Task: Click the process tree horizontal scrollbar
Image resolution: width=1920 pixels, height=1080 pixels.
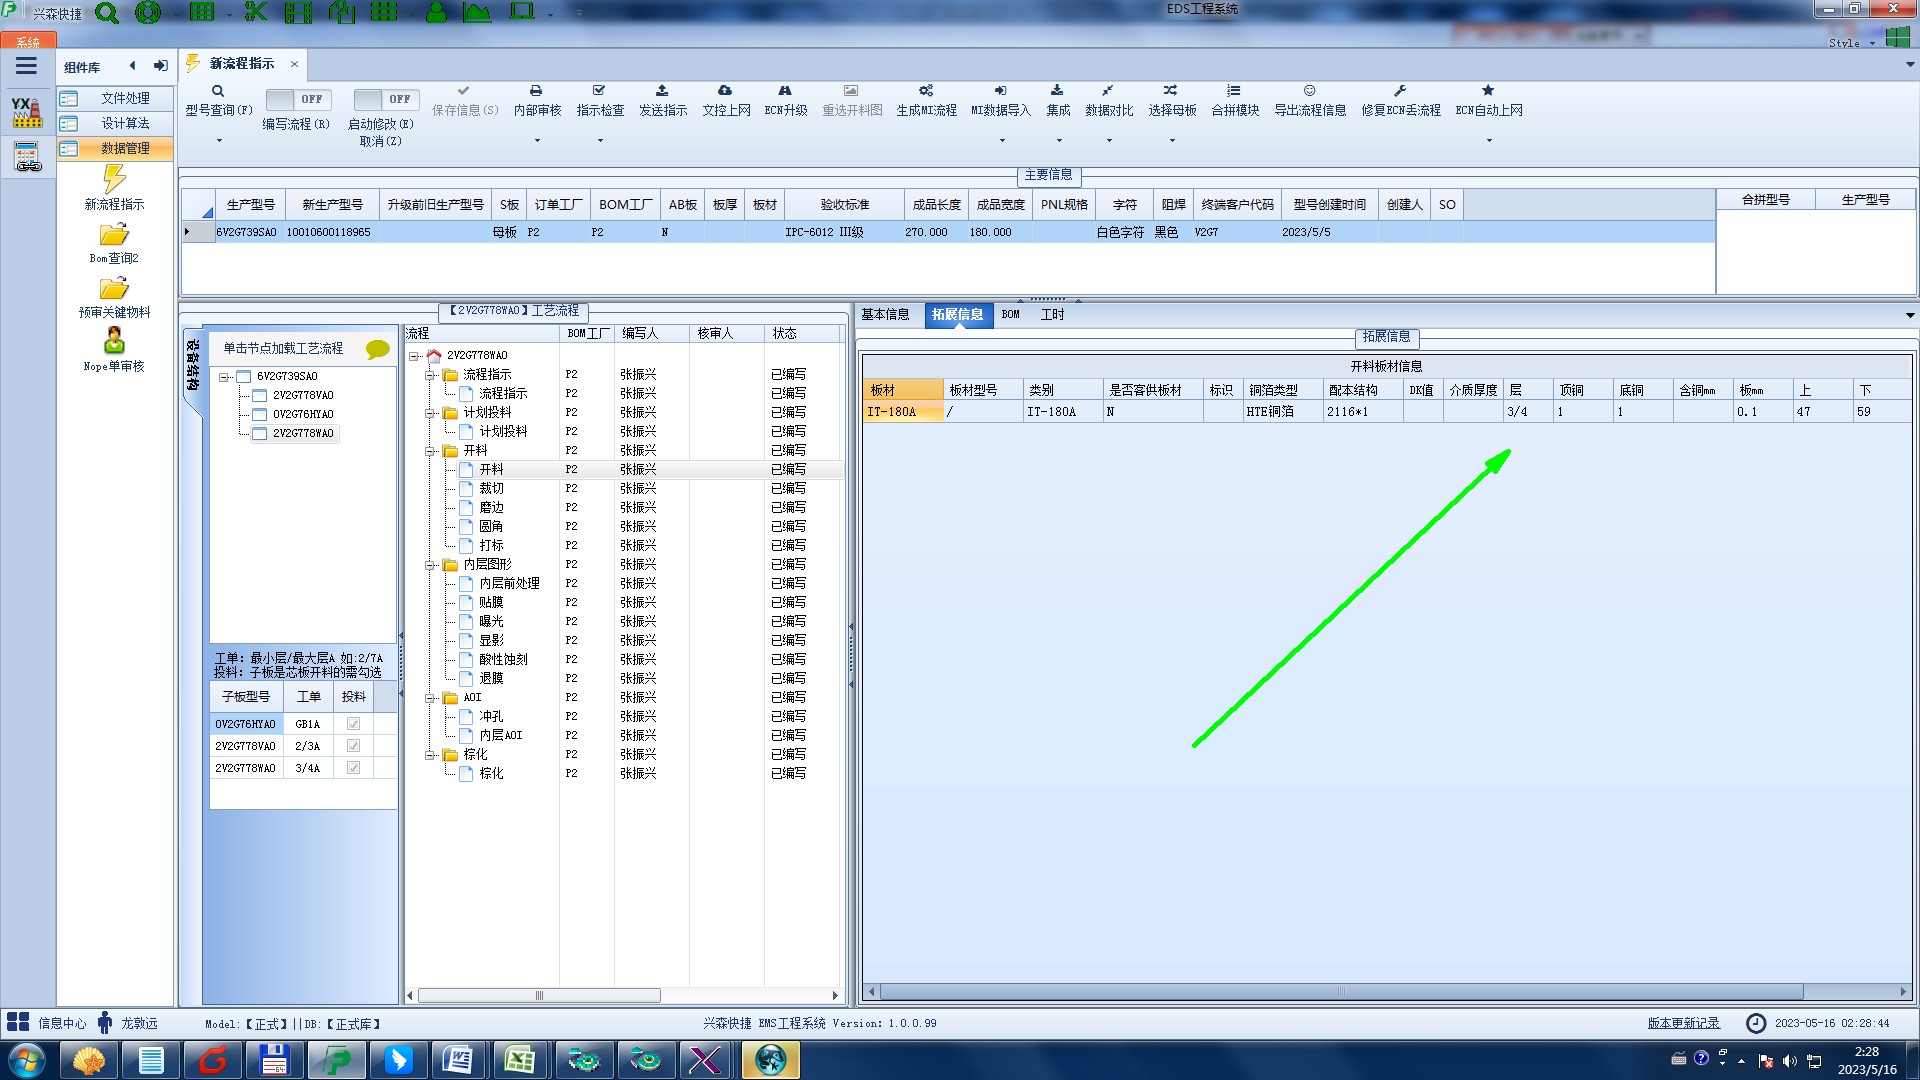Action: pyautogui.click(x=539, y=995)
